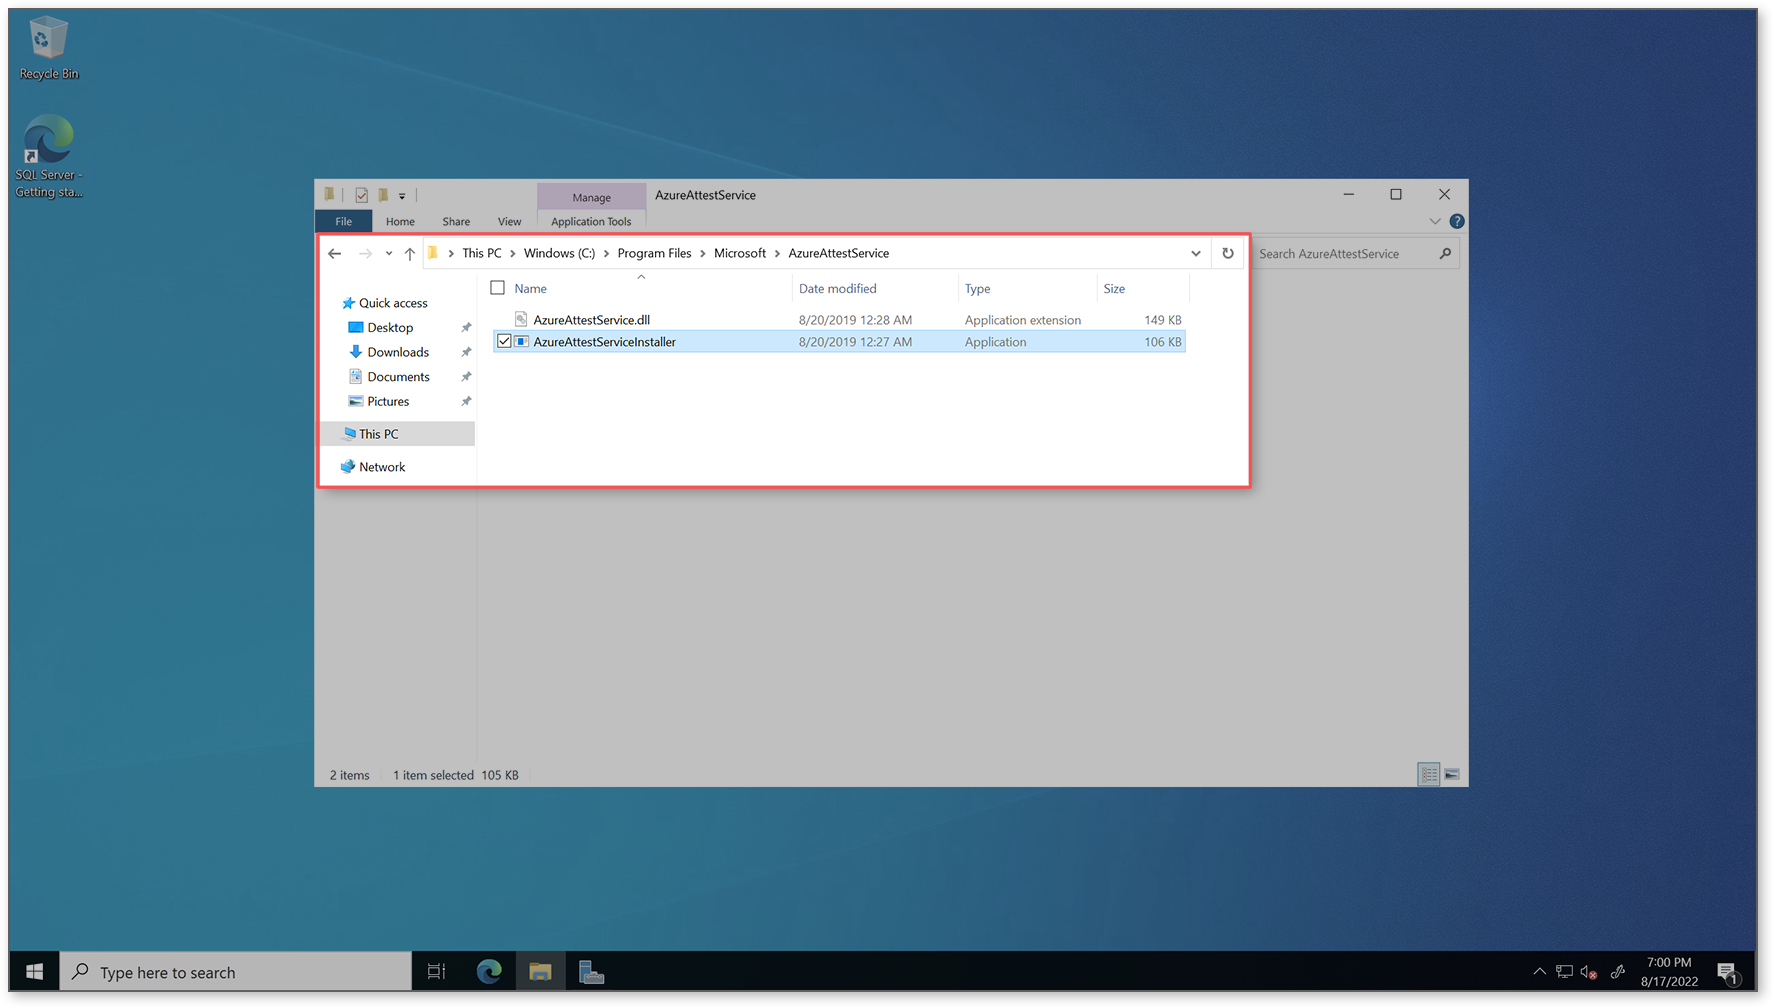This screenshot has width=1774, height=1008.
Task: Switch to the Home ribbon tab
Action: pyautogui.click(x=400, y=221)
